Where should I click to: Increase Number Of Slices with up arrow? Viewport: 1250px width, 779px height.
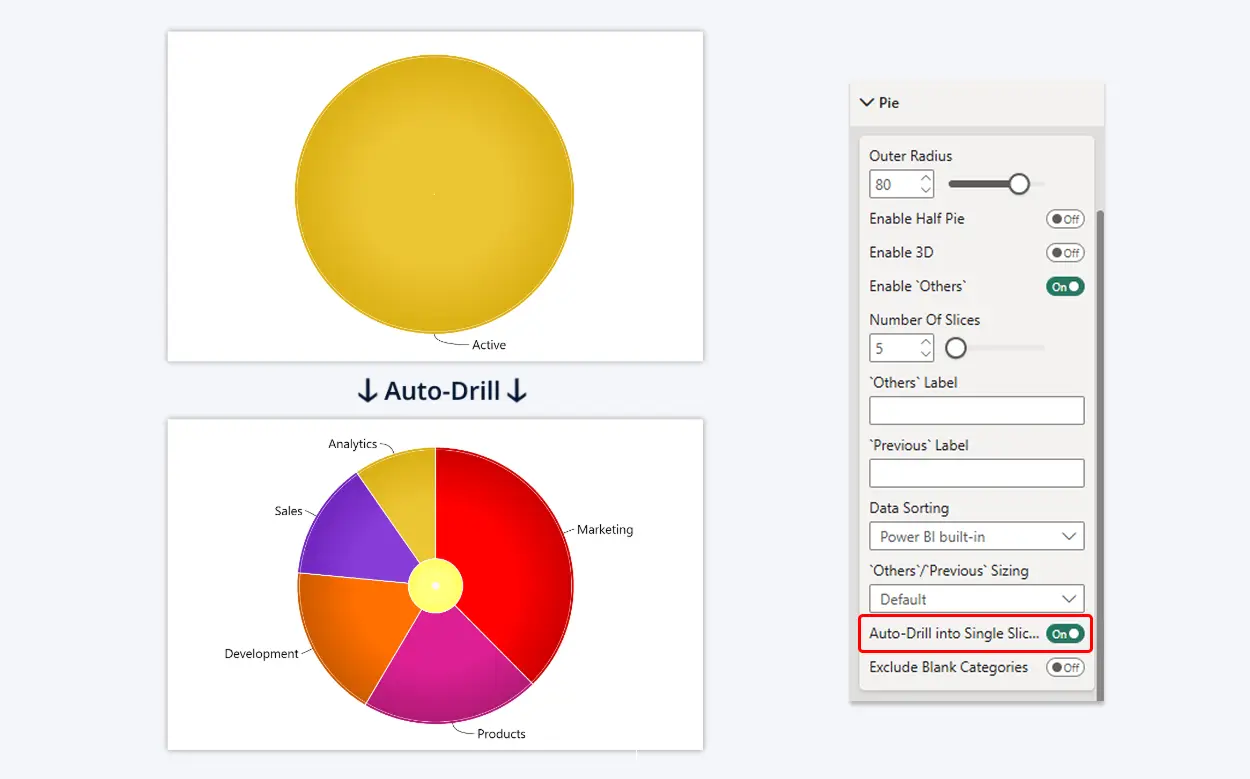tap(926, 342)
